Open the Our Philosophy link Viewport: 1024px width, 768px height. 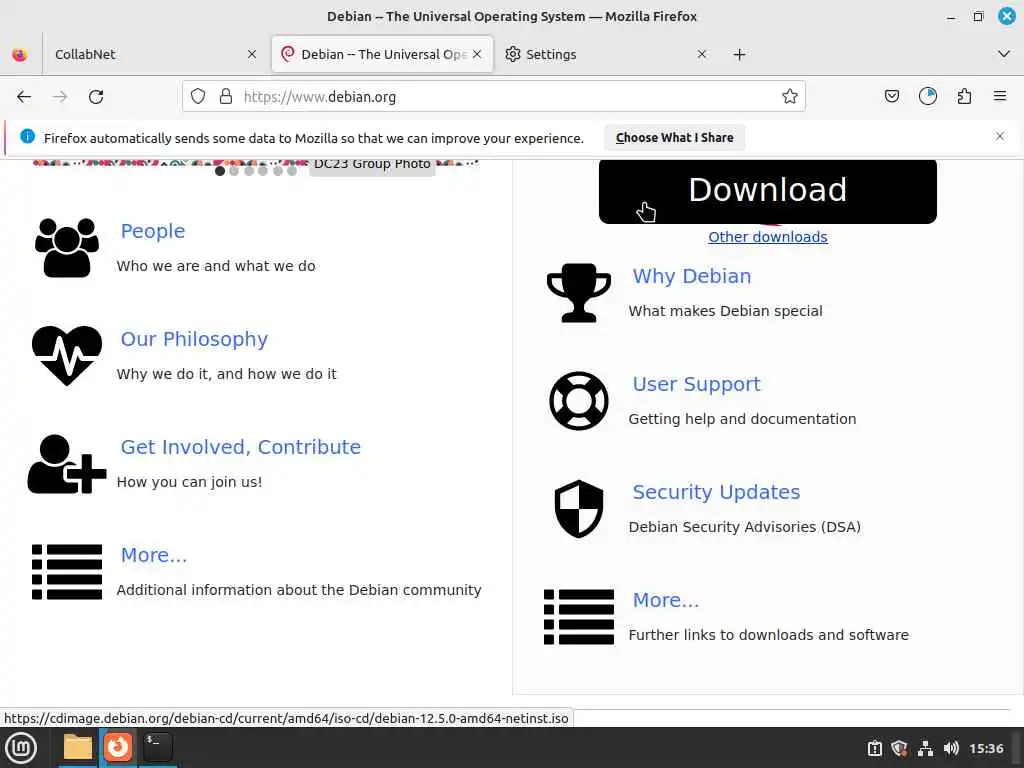pyautogui.click(x=194, y=339)
